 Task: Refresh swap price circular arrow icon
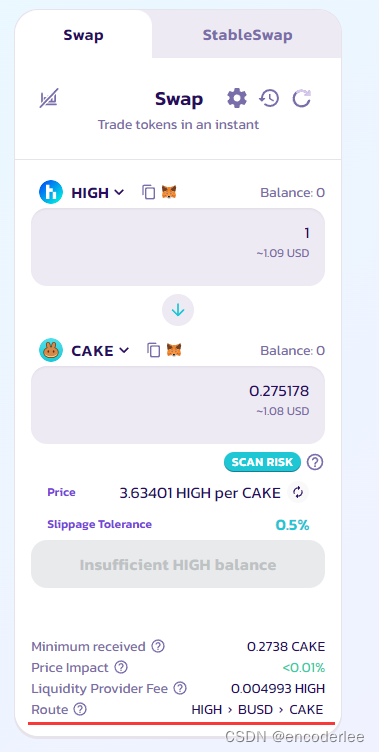(x=302, y=99)
